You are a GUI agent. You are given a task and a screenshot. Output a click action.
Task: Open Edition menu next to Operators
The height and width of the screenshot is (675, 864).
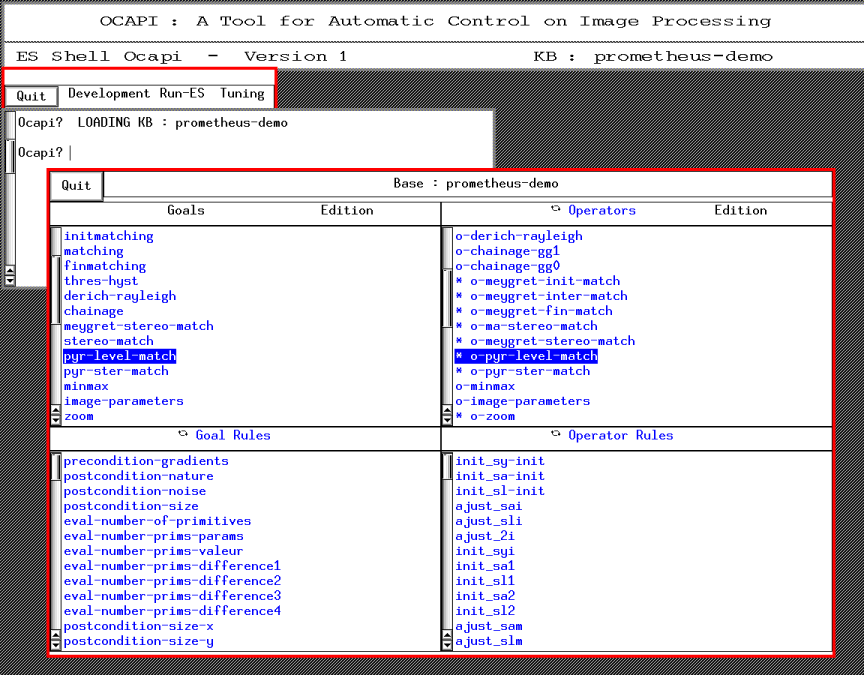(x=741, y=210)
